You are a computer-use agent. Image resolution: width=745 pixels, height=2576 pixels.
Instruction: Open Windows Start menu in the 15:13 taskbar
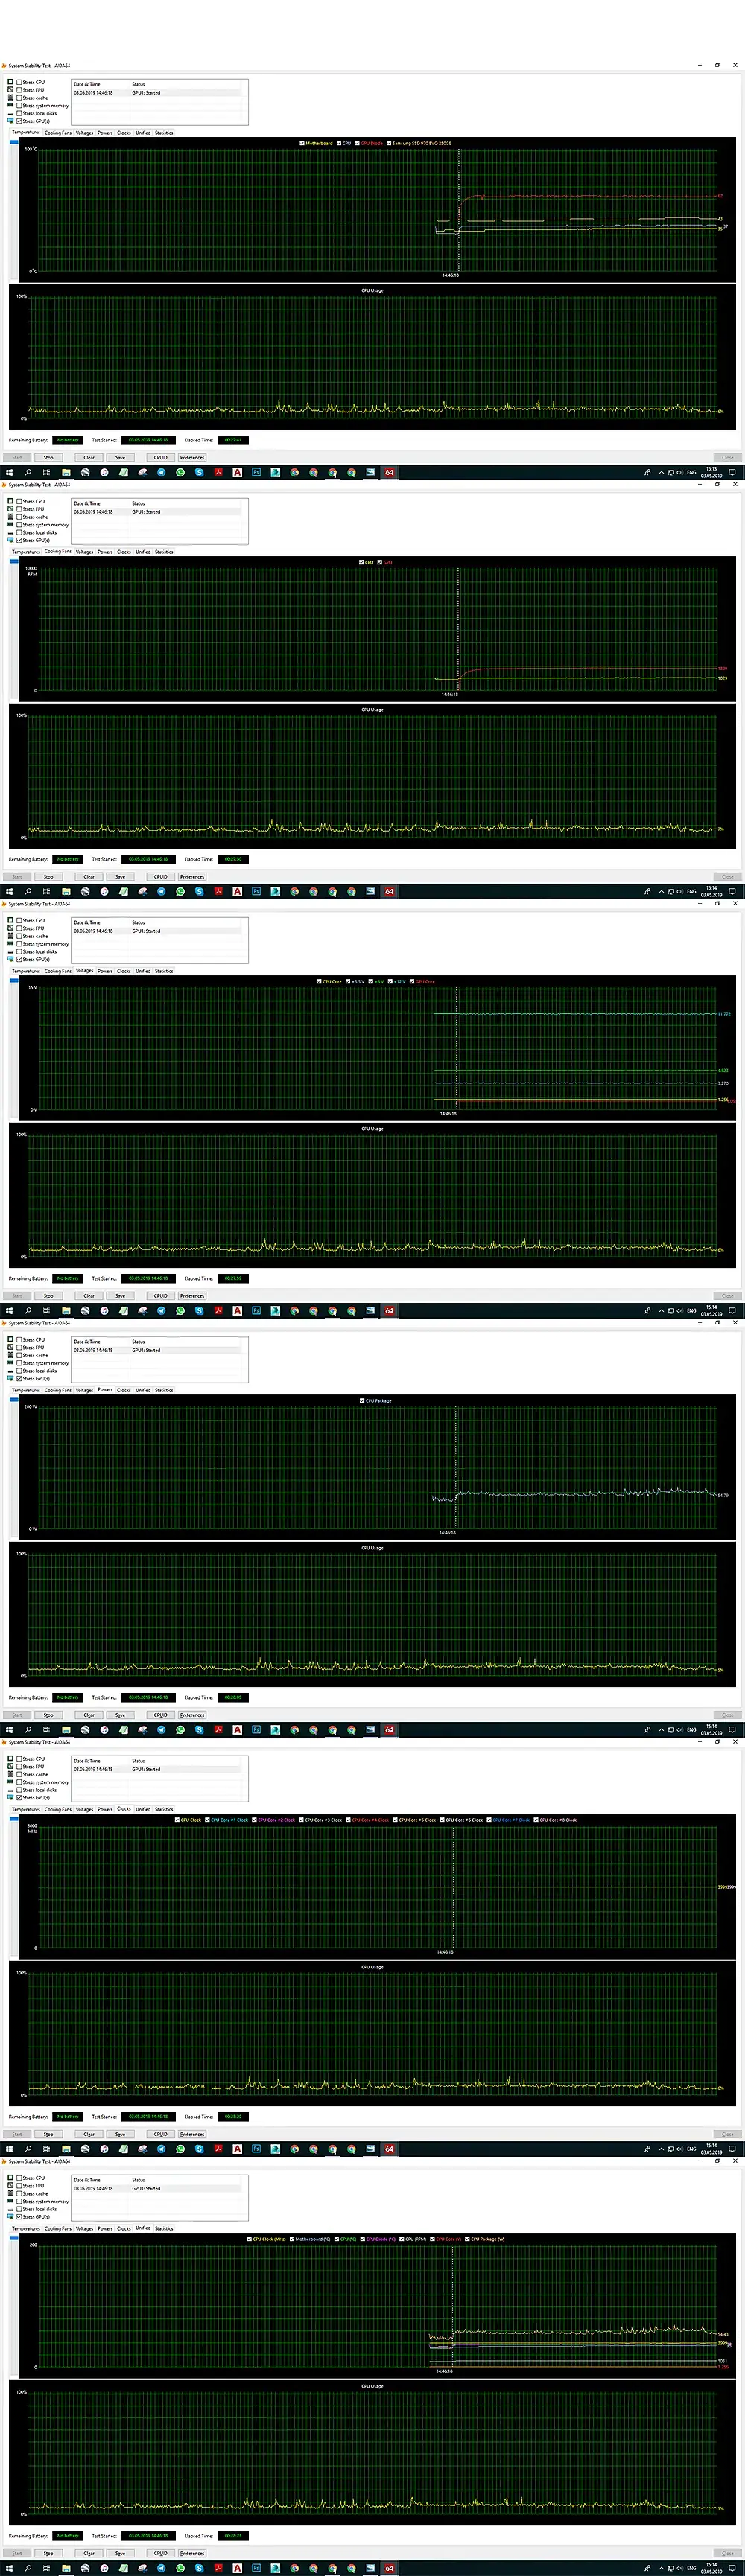[8, 472]
